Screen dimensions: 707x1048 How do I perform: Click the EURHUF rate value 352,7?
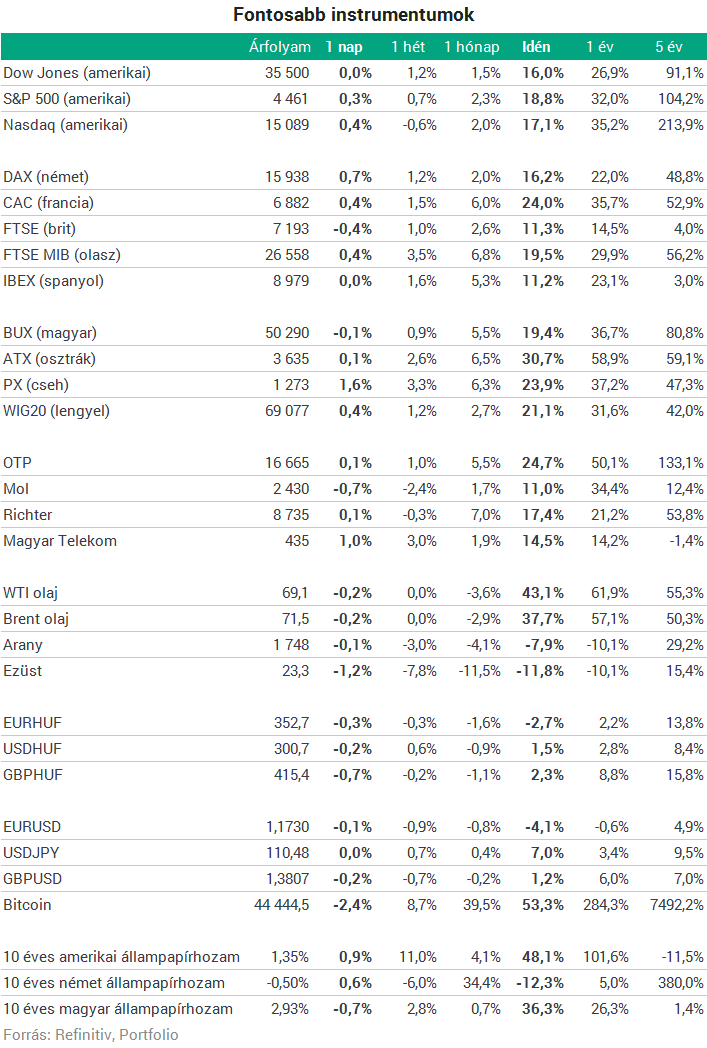[x=291, y=723]
